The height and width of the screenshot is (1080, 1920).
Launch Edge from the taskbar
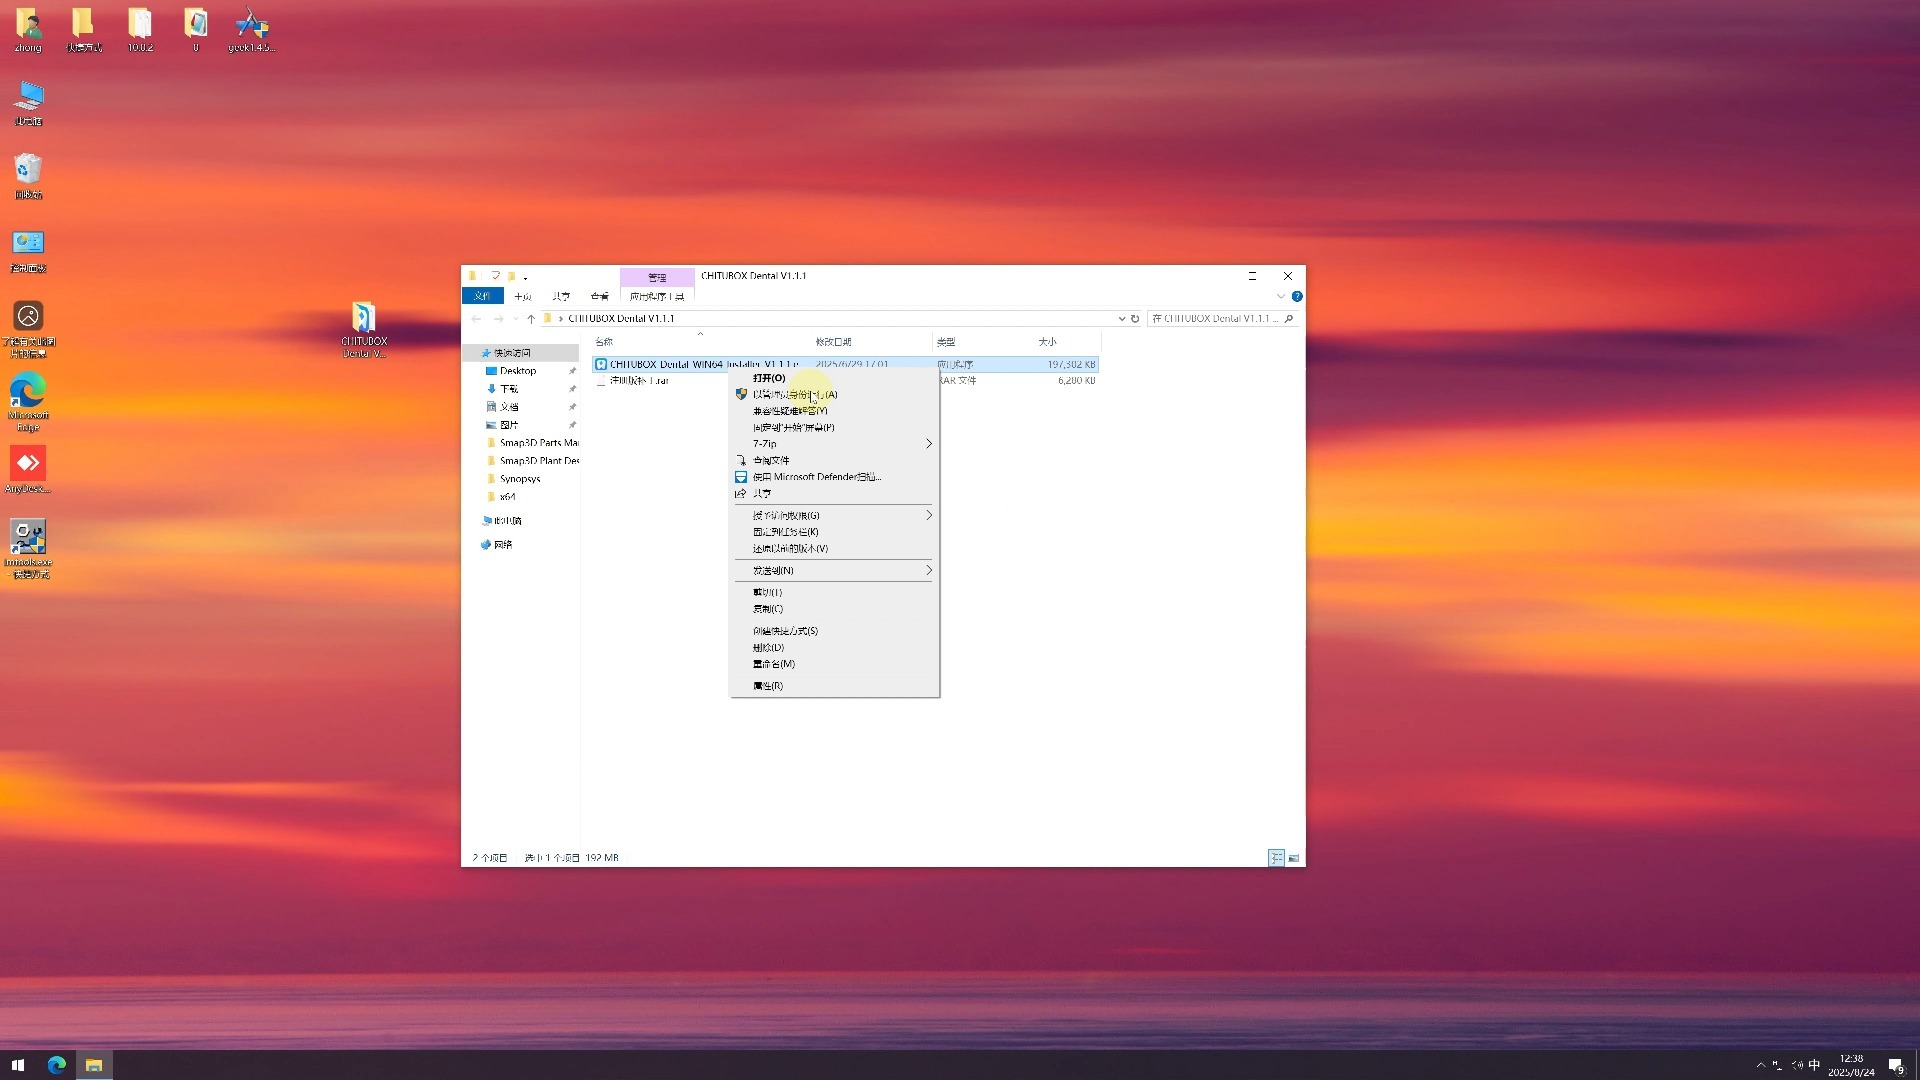pyautogui.click(x=56, y=1065)
